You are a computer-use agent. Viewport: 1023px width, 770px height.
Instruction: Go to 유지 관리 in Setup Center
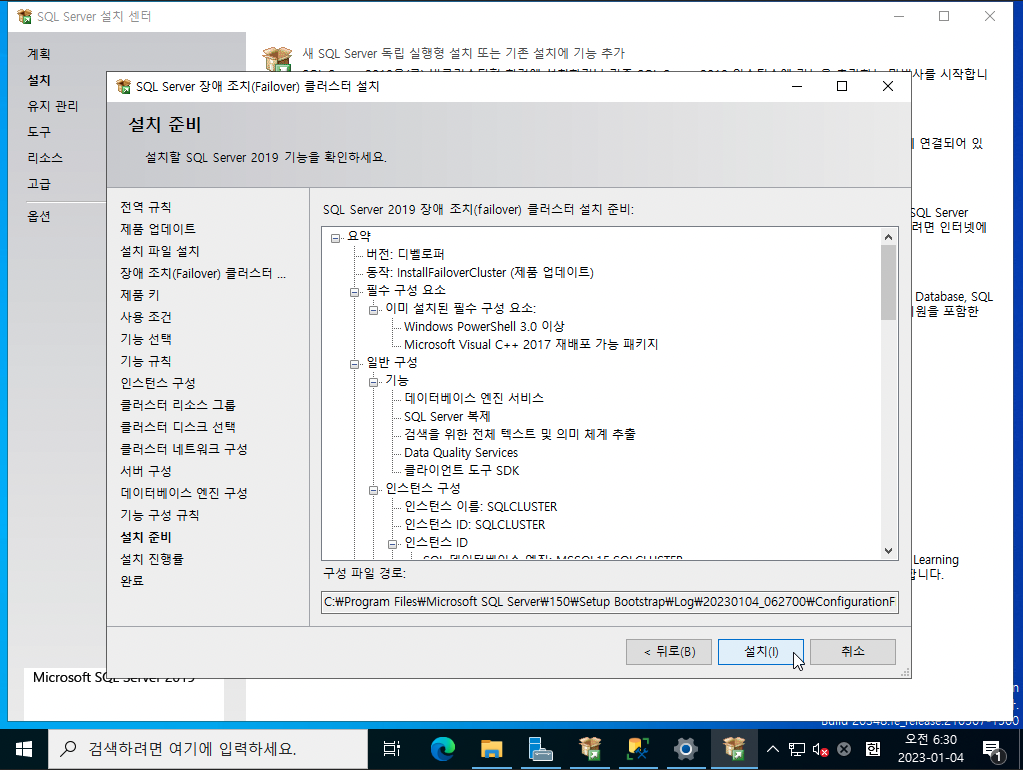(x=52, y=106)
